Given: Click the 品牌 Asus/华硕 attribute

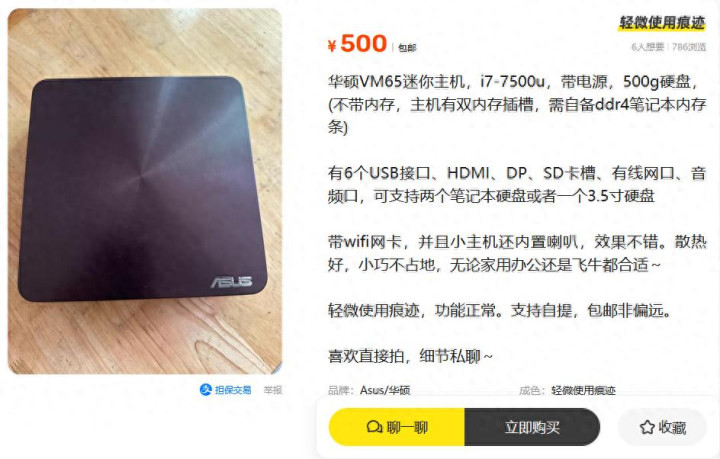Looking at the screenshot, I should point(369,390).
